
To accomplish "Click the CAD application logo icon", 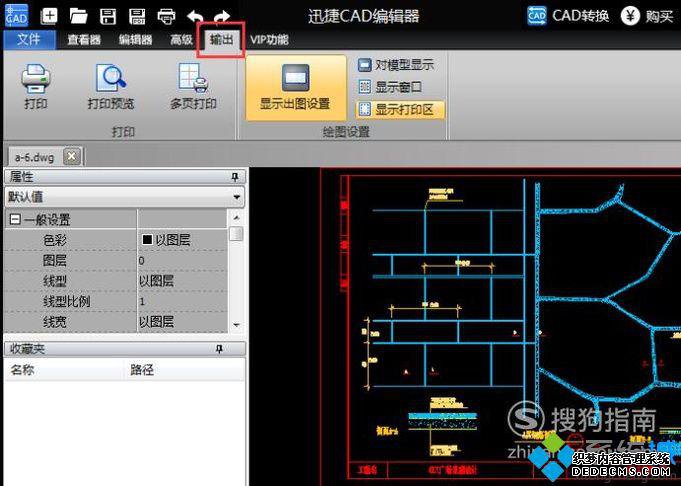I will tap(17, 16).
